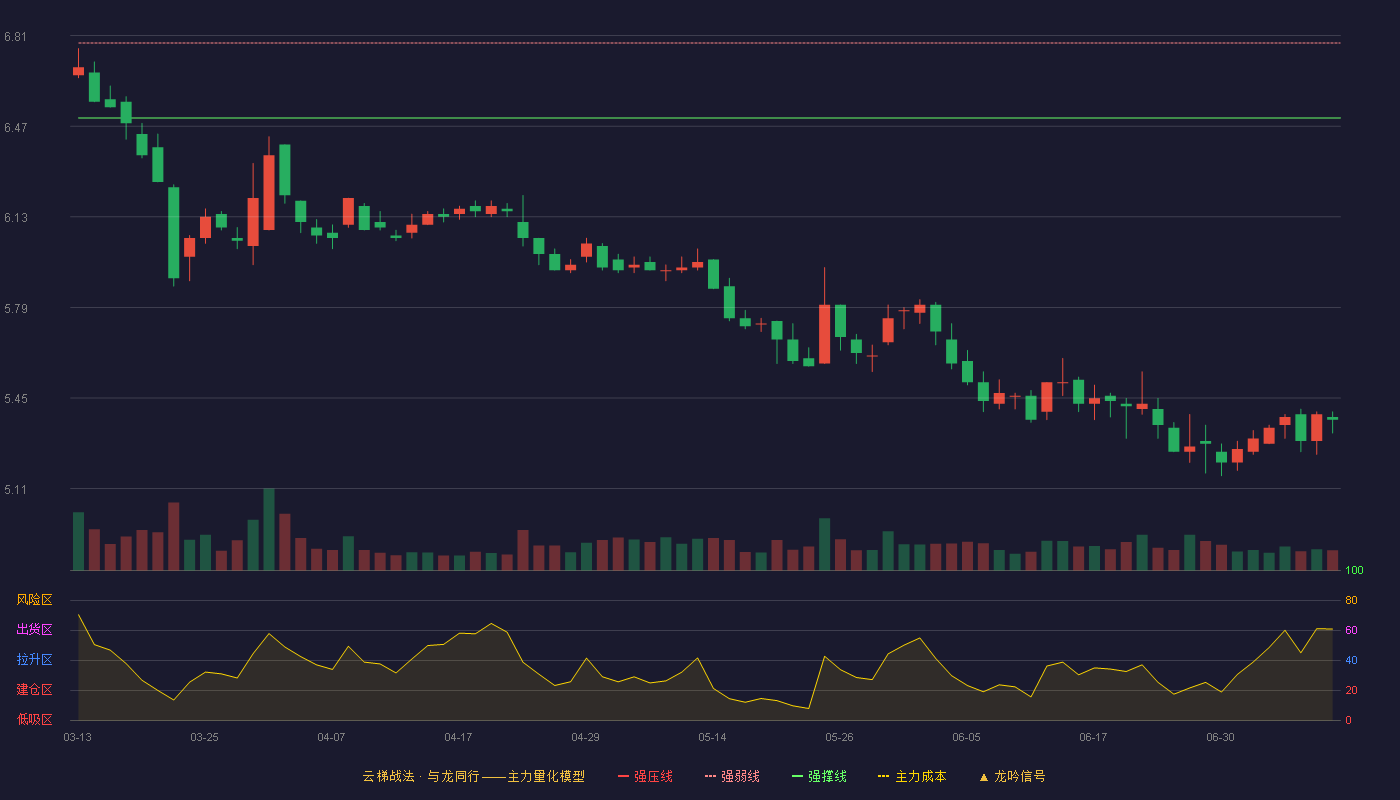This screenshot has height=800, width=1400.
Task: Click the 05-26 date label
Action: (x=839, y=737)
